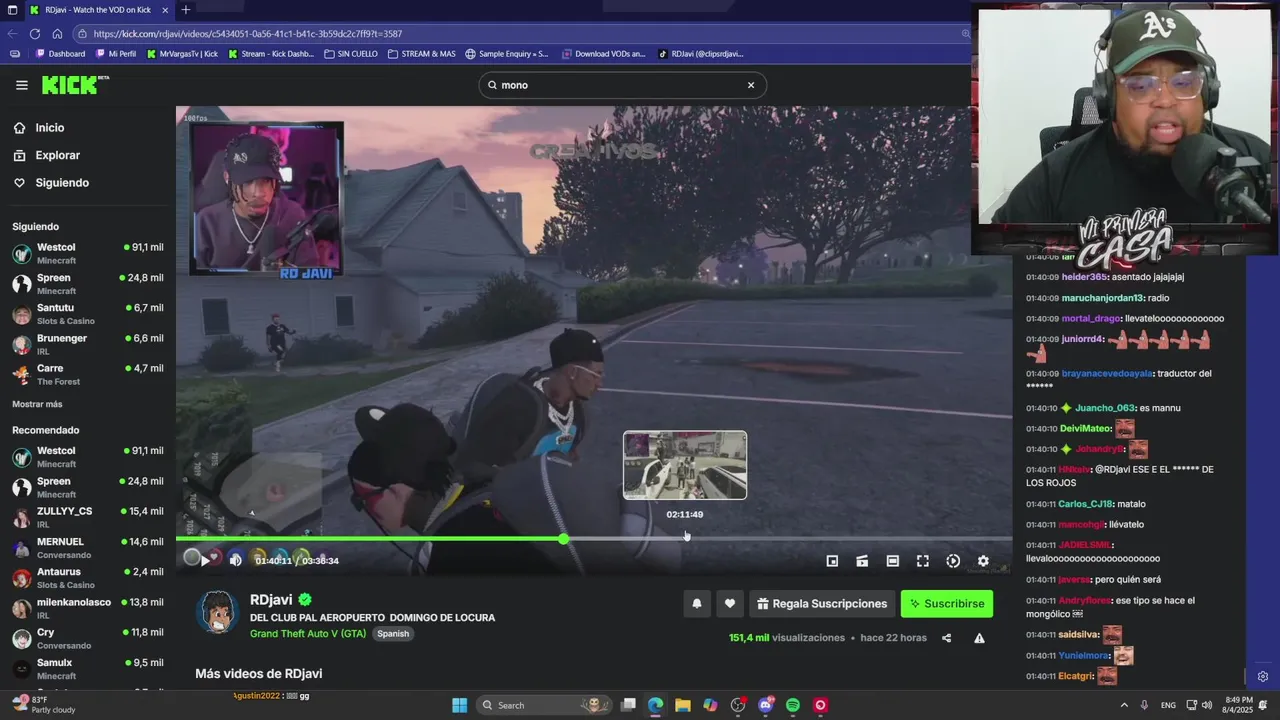Screen dimensions: 1280x720
Task: Open RDjavi profile avatar
Action: (x=217, y=611)
